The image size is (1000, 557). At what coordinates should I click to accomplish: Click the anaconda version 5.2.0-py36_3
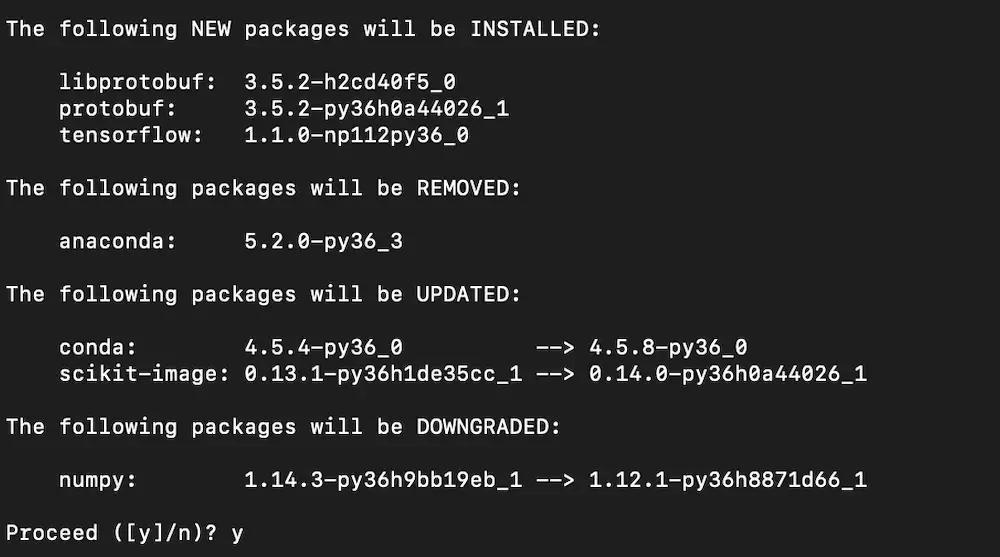click(x=323, y=241)
